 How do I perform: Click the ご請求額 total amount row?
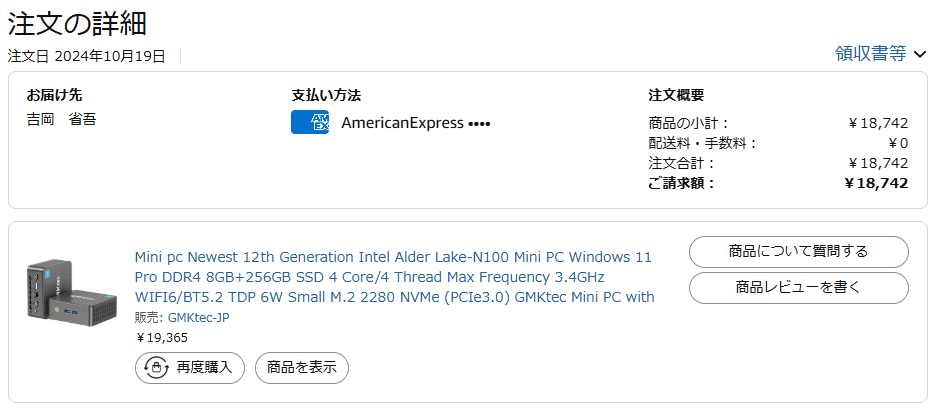[778, 183]
